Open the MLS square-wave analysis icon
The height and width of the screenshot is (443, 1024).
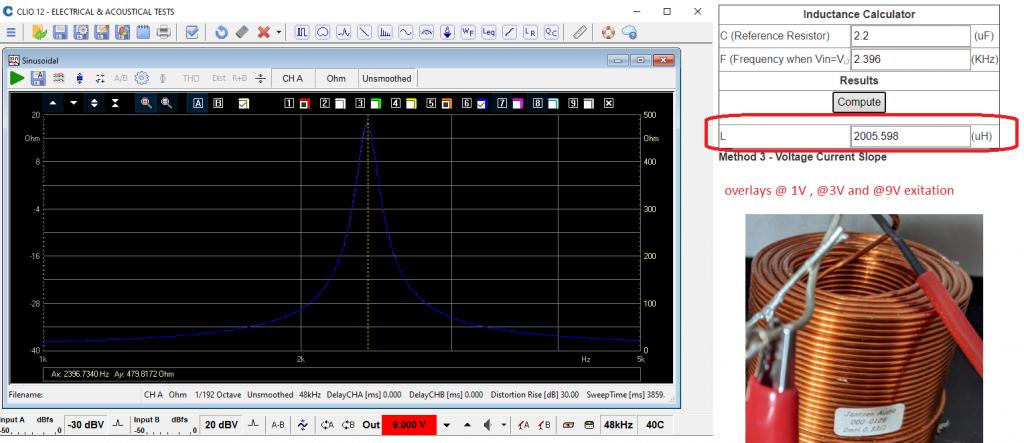click(x=302, y=32)
